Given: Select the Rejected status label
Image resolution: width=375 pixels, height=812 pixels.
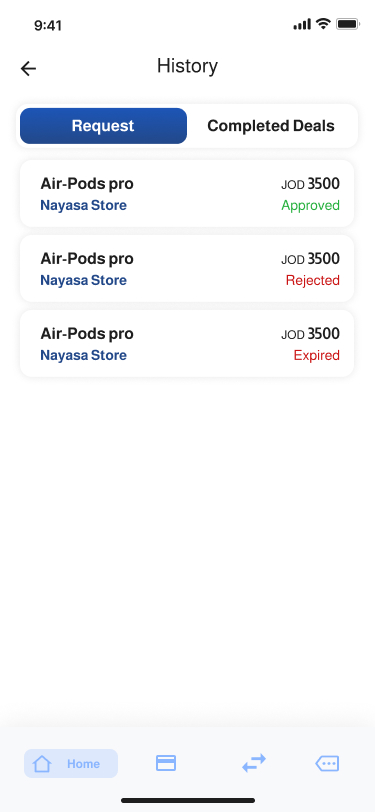Looking at the screenshot, I should (313, 281).
